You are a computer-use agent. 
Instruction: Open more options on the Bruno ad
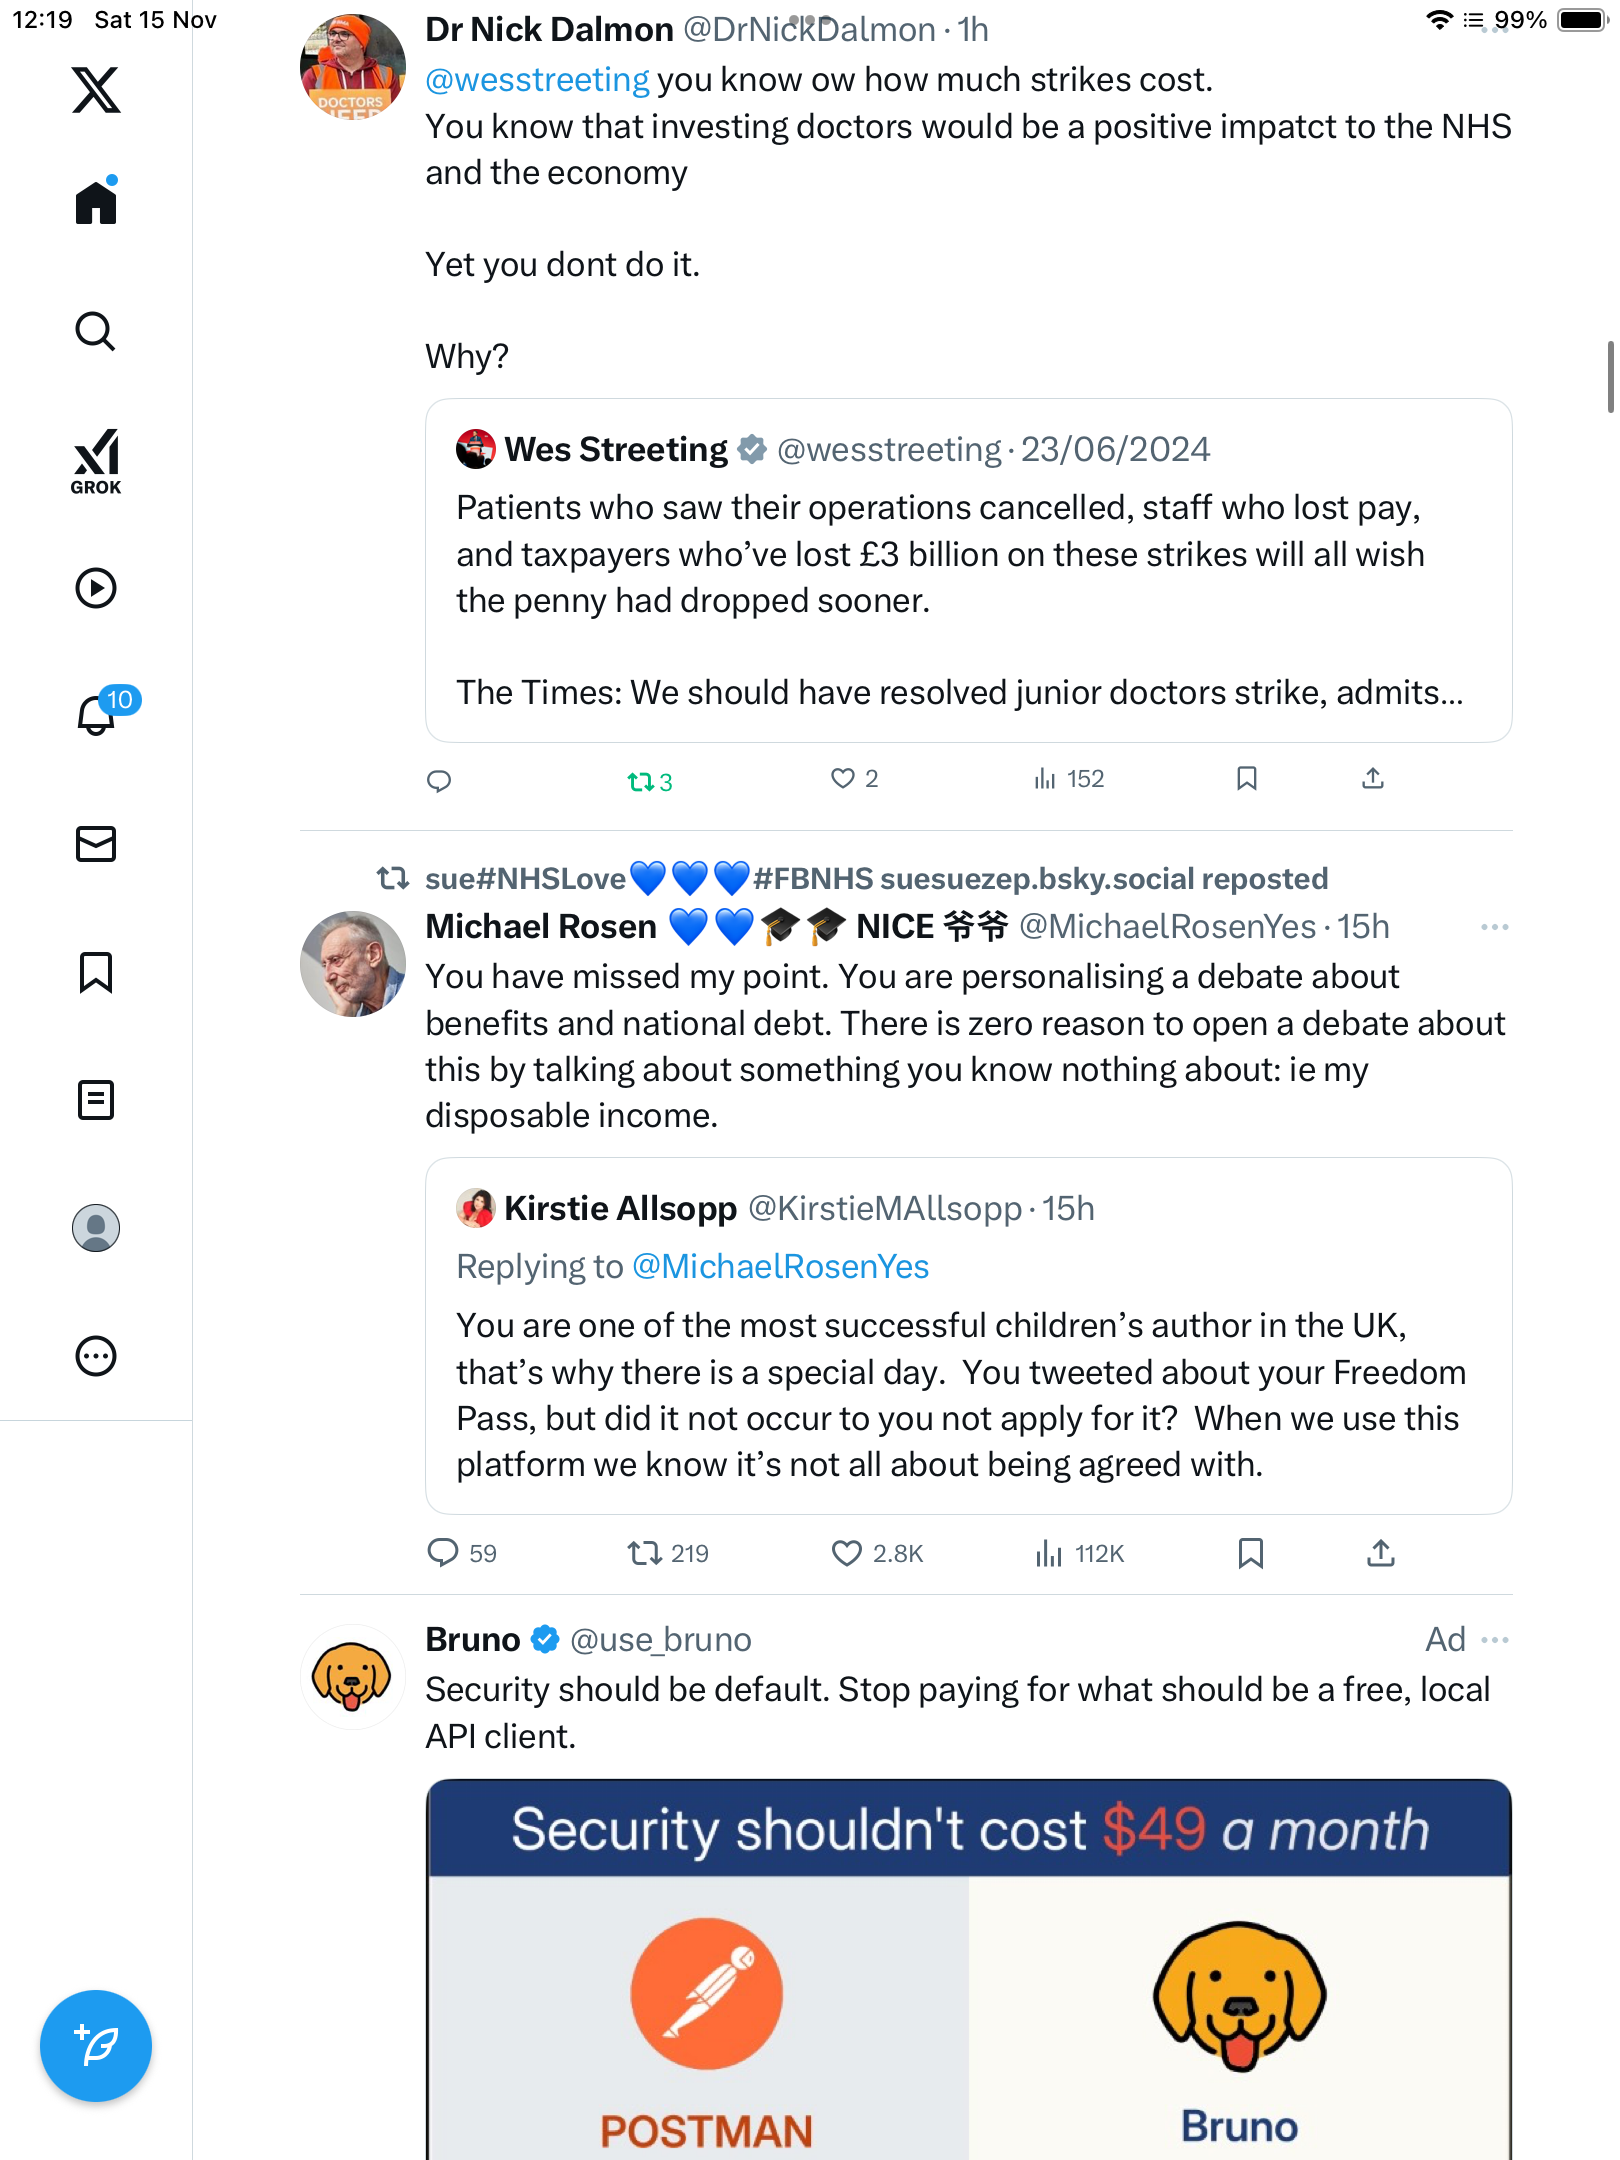coord(1495,1640)
